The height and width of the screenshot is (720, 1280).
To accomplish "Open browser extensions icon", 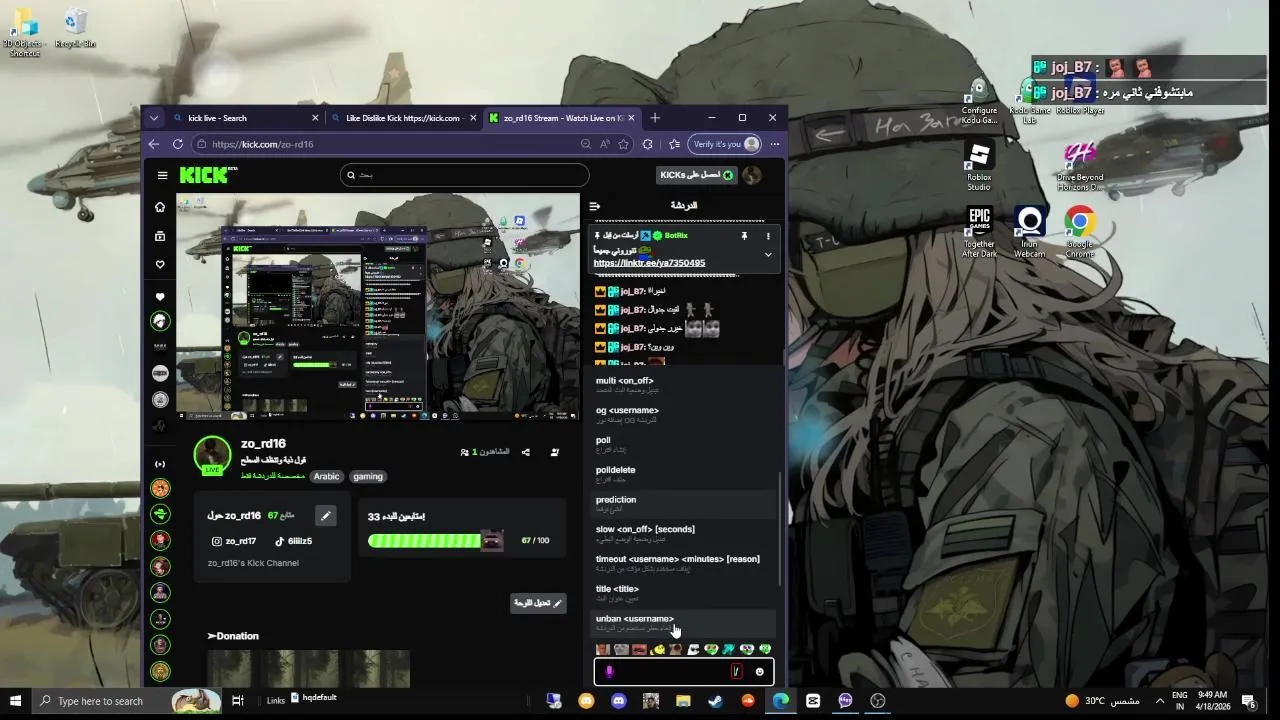I will click(x=648, y=144).
